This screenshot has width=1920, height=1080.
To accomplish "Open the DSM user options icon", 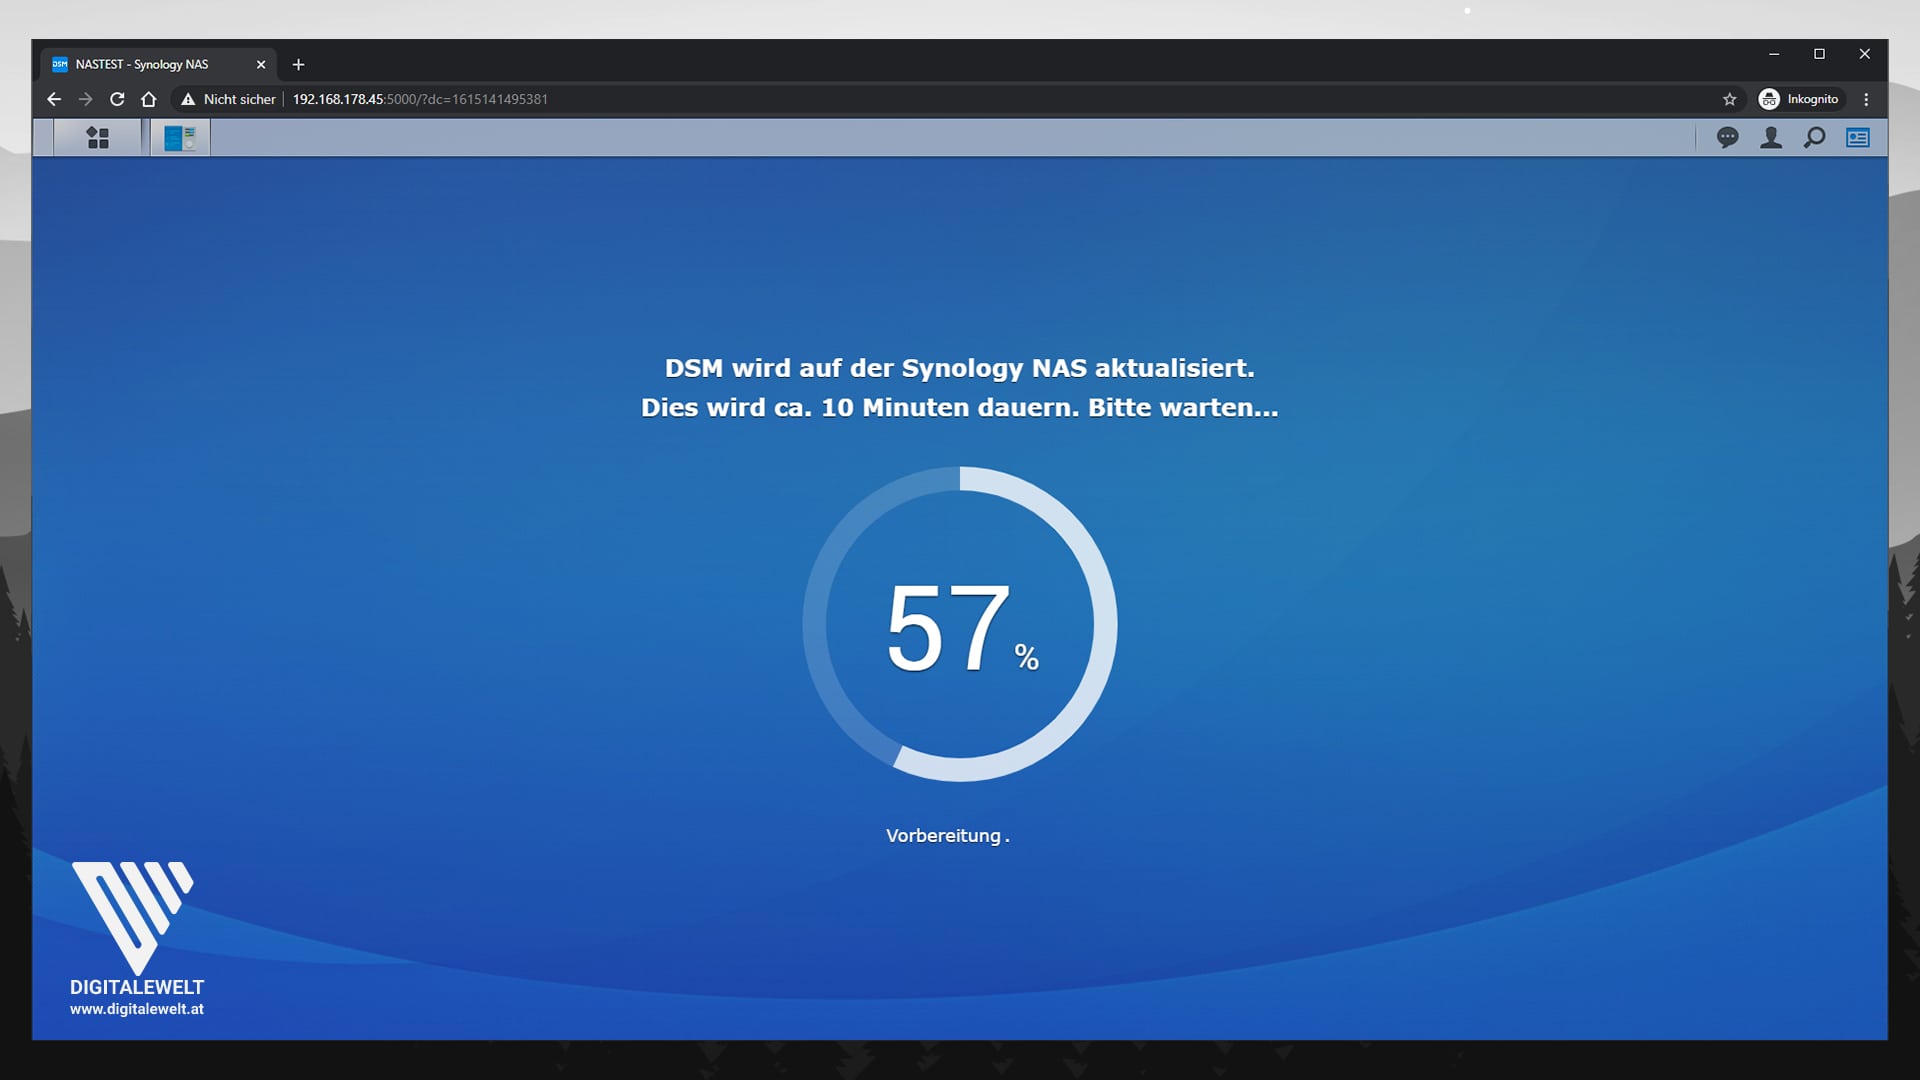I will pos(1771,138).
